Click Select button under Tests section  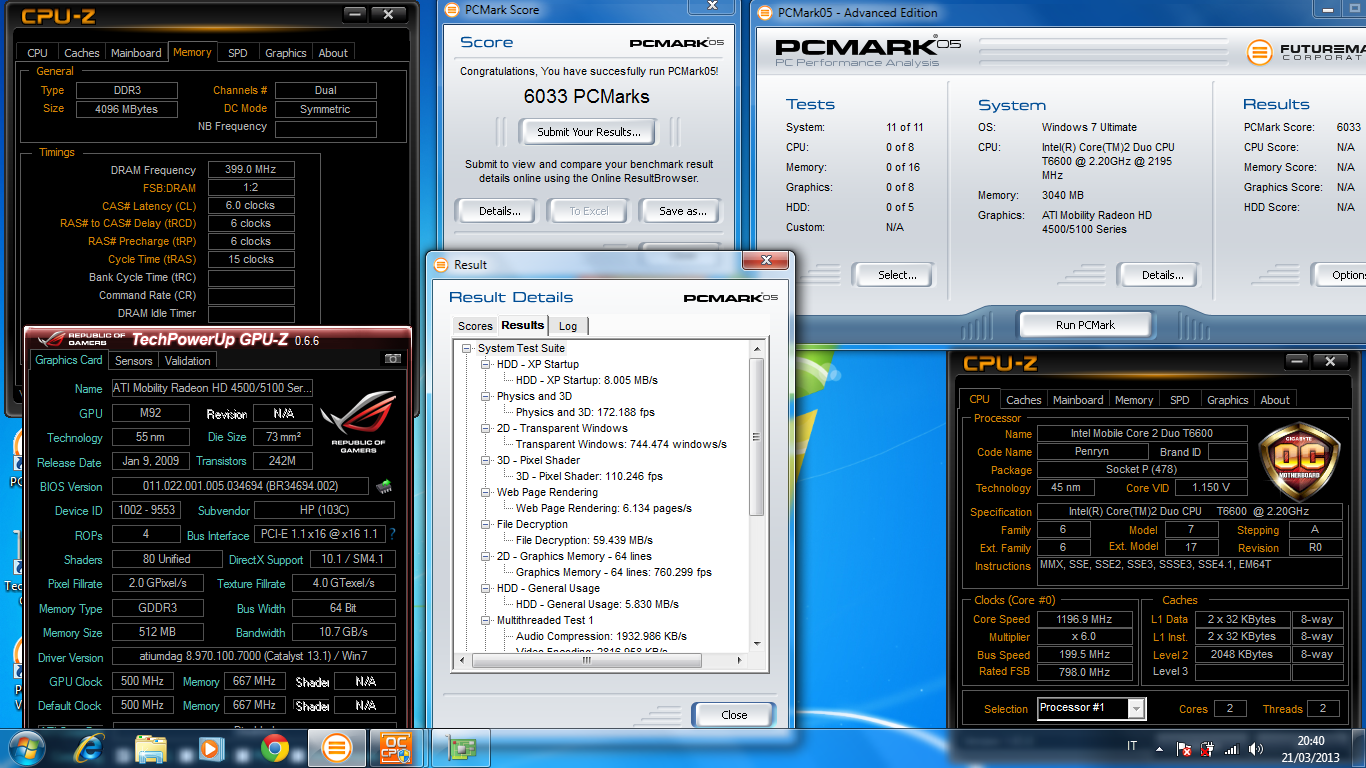[897, 275]
